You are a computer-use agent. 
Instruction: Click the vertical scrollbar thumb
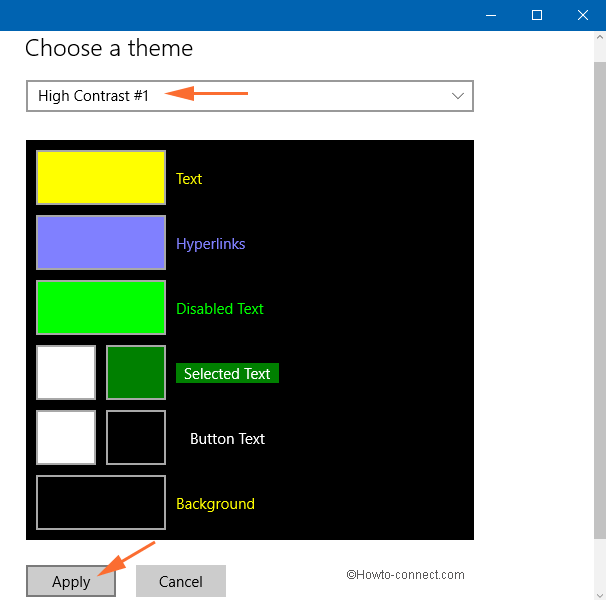coord(600,300)
